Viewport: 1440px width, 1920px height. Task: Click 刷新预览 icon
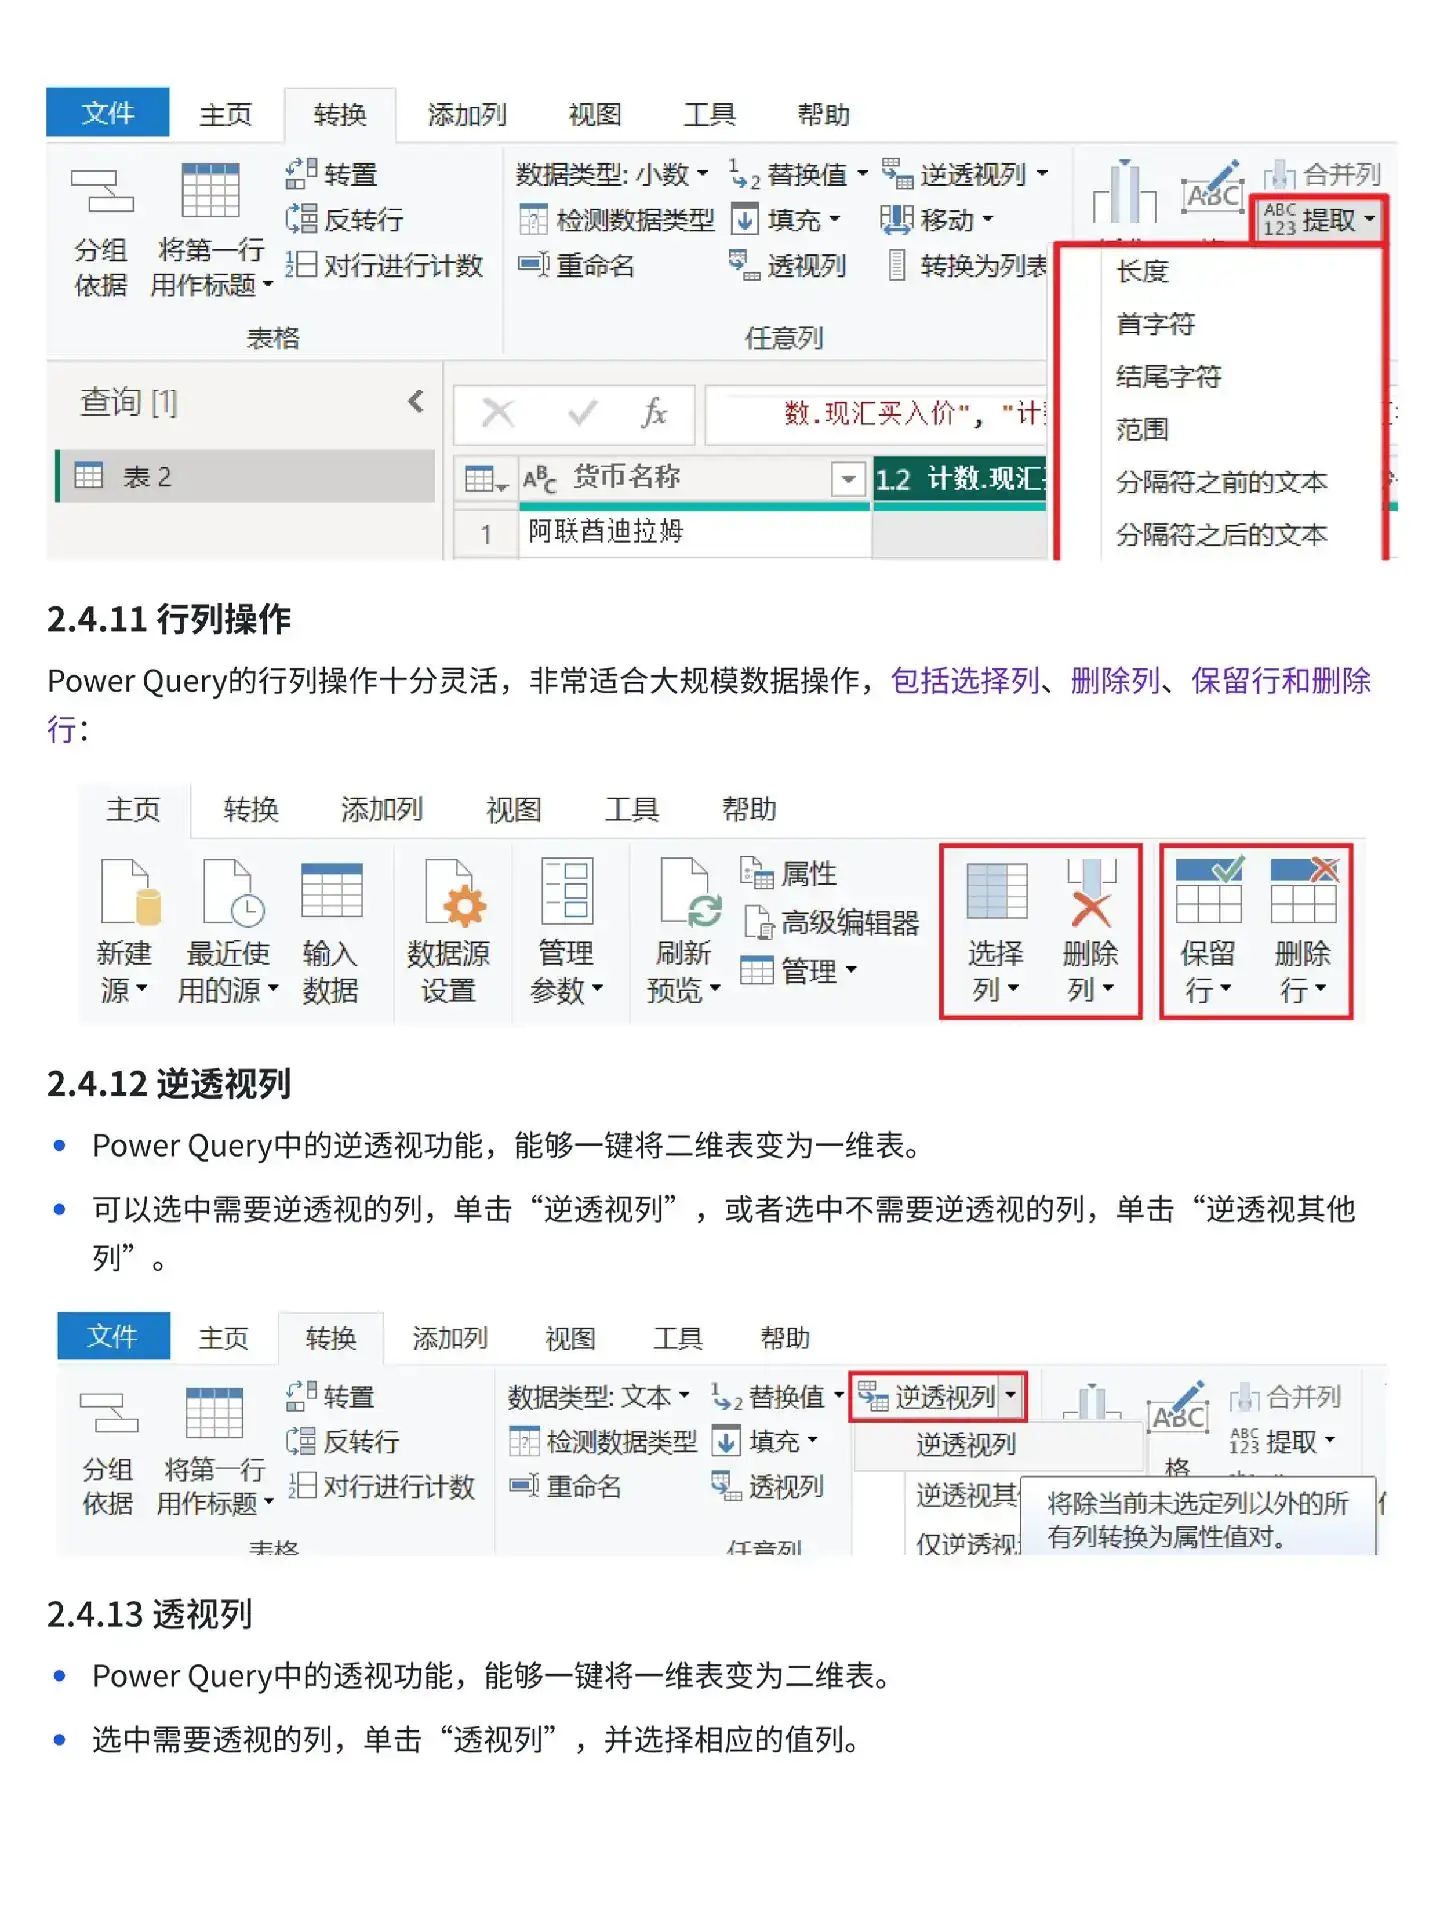pos(690,892)
